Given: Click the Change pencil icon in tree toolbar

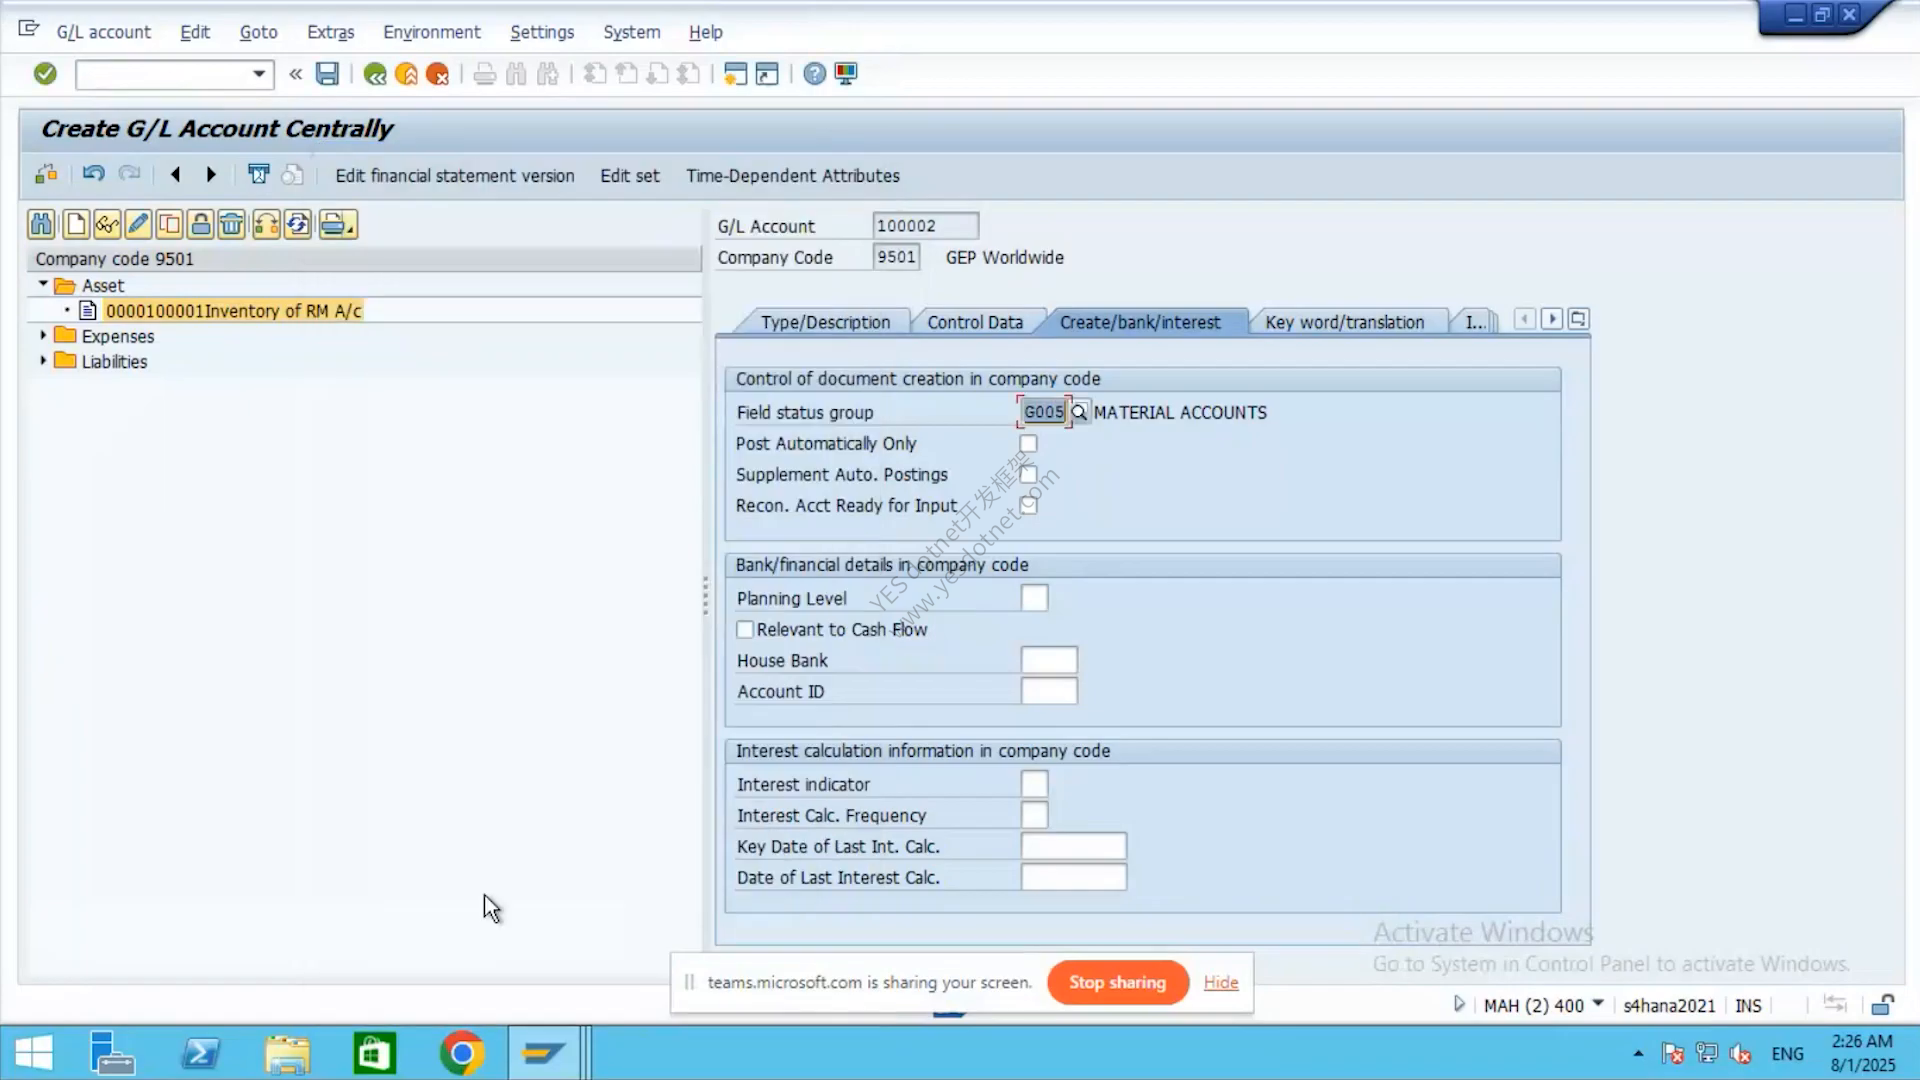Looking at the screenshot, I should click(138, 224).
